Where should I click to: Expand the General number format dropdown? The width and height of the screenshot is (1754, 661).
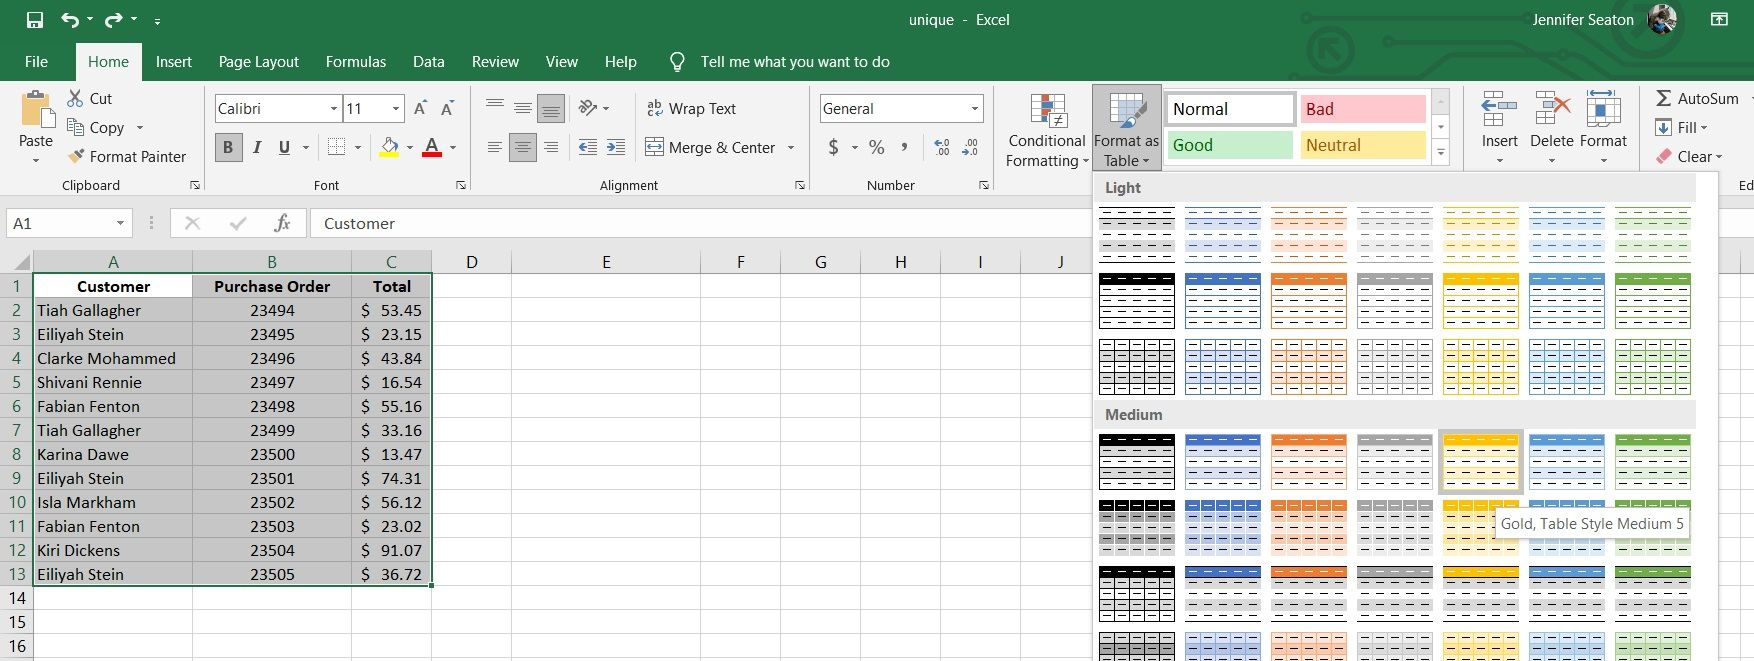click(974, 109)
